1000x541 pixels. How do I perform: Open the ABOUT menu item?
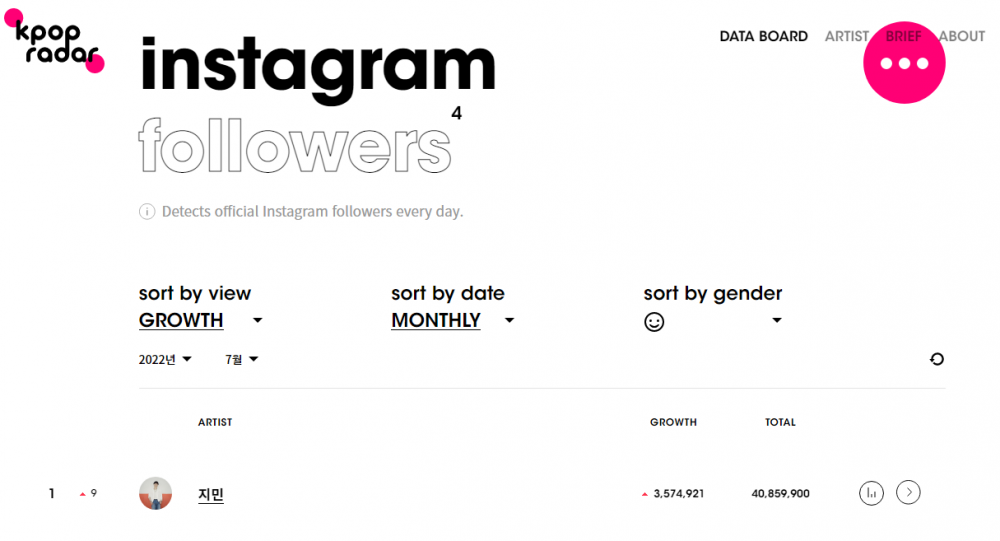tap(962, 36)
